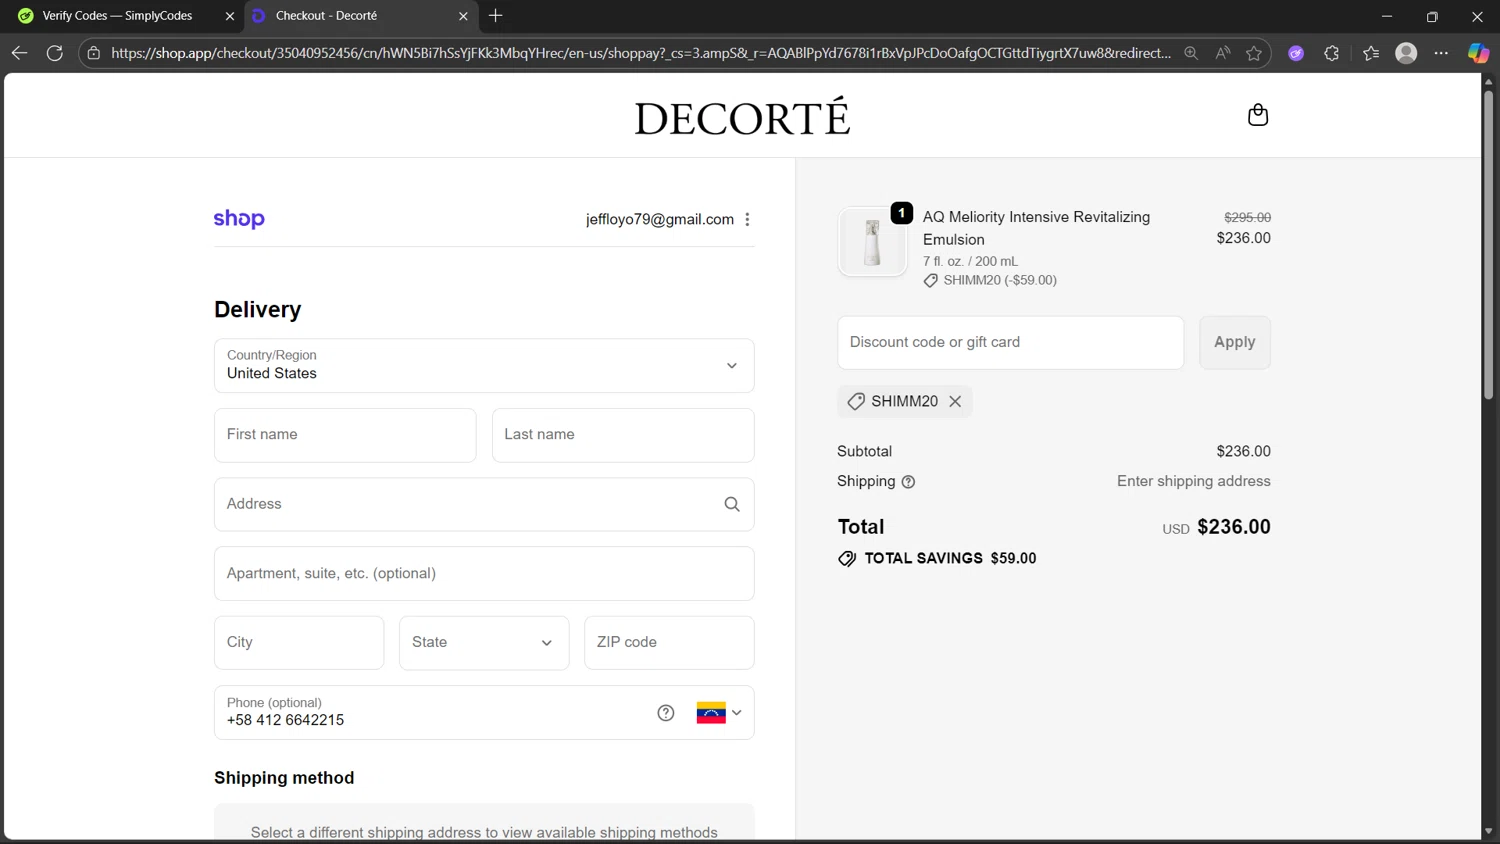Screen dimensions: 1500x844
Task: Click the Subtotal $236.00 amount
Action: (1243, 451)
